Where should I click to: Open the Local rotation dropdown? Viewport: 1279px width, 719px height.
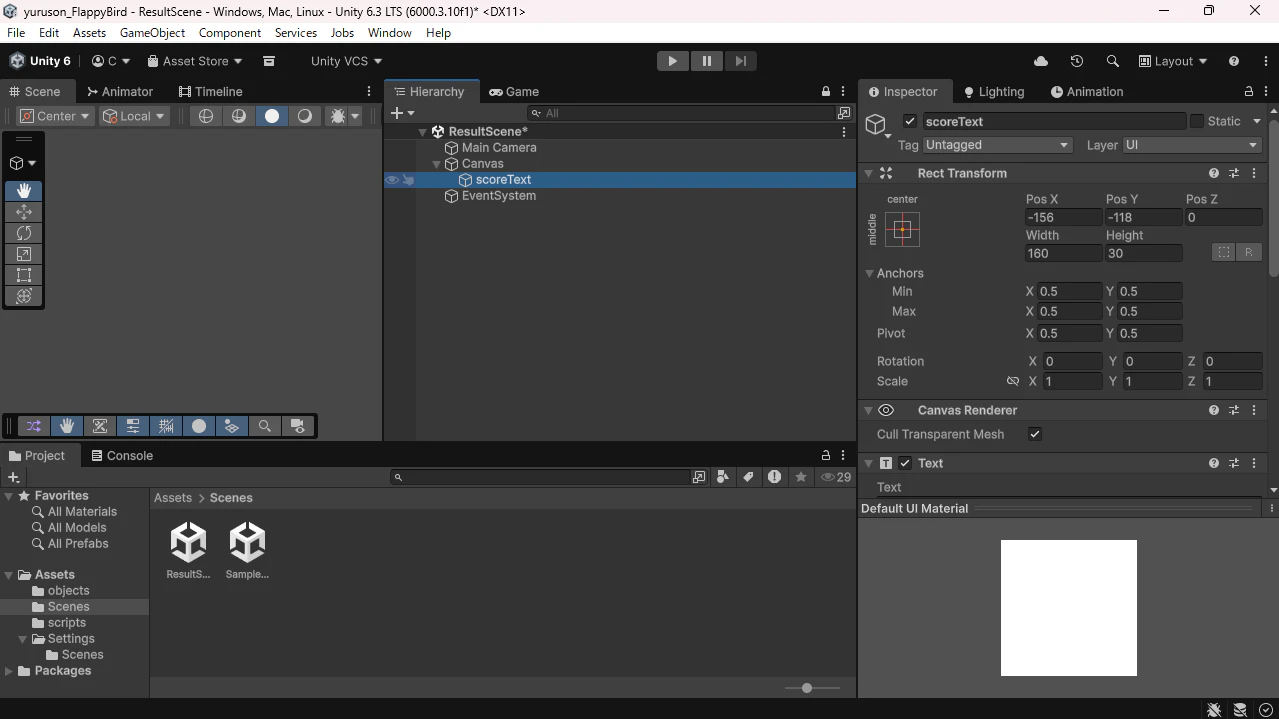click(x=133, y=116)
